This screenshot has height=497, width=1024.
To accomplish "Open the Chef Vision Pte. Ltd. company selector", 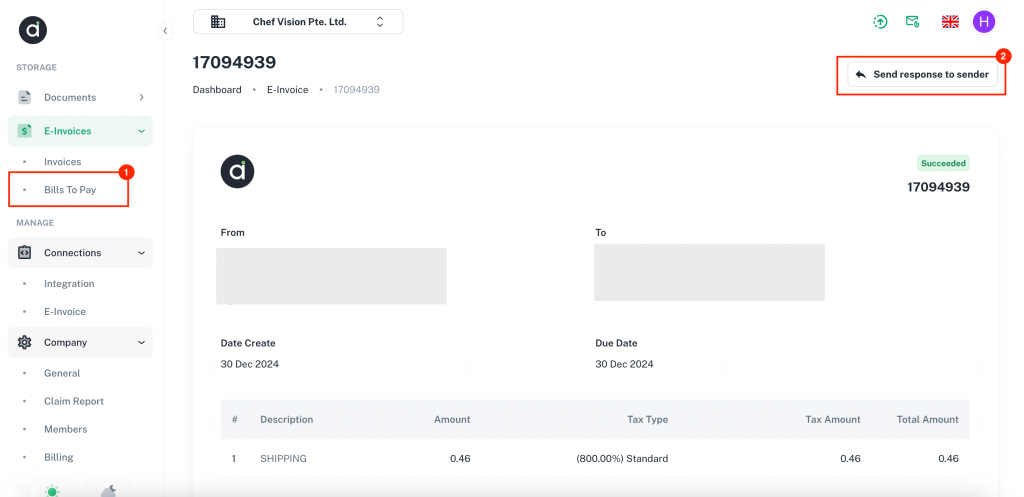I will point(298,22).
